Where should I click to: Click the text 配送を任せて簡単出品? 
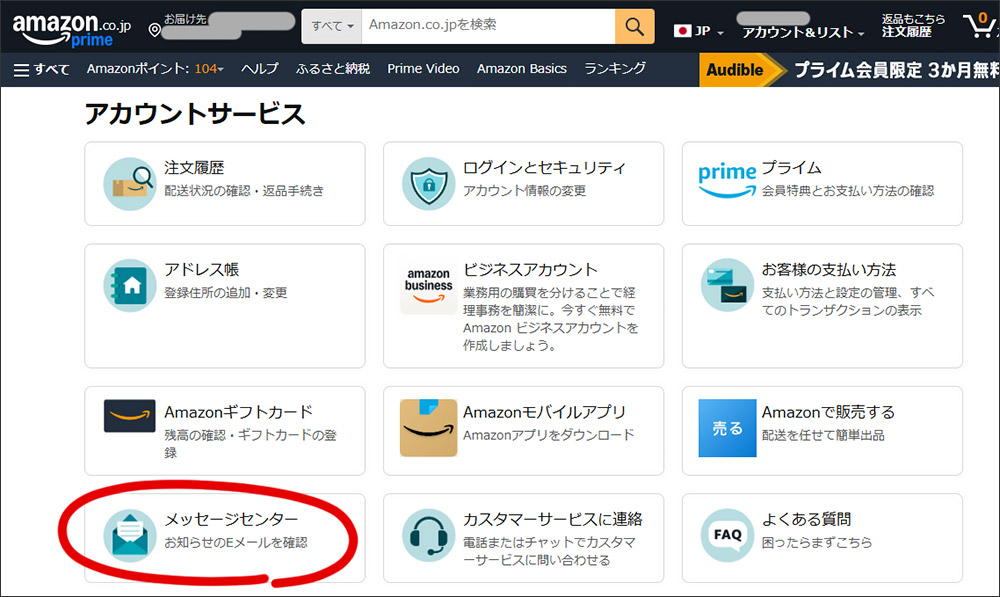tap(823, 435)
